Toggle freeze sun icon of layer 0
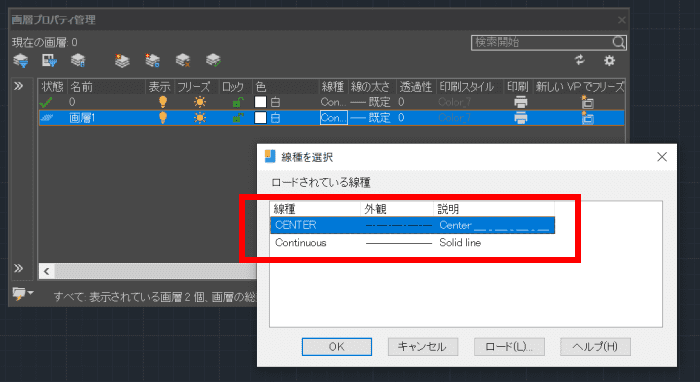700x382 pixels. tap(200, 102)
